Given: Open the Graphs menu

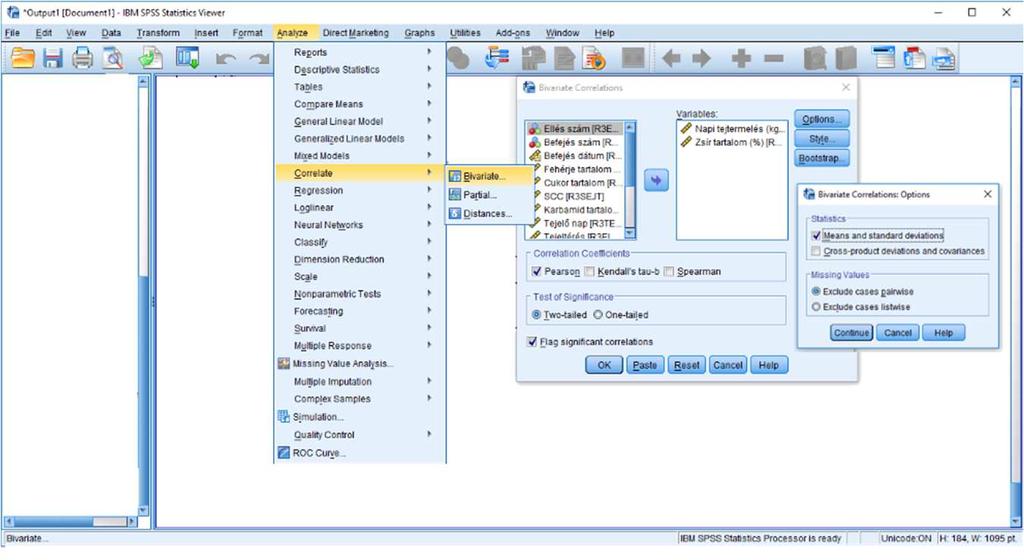Looking at the screenshot, I should click(x=419, y=33).
